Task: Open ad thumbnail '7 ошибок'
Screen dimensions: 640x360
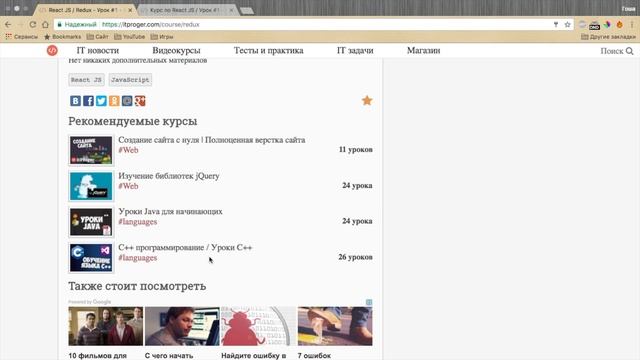Action: pyautogui.click(x=335, y=326)
